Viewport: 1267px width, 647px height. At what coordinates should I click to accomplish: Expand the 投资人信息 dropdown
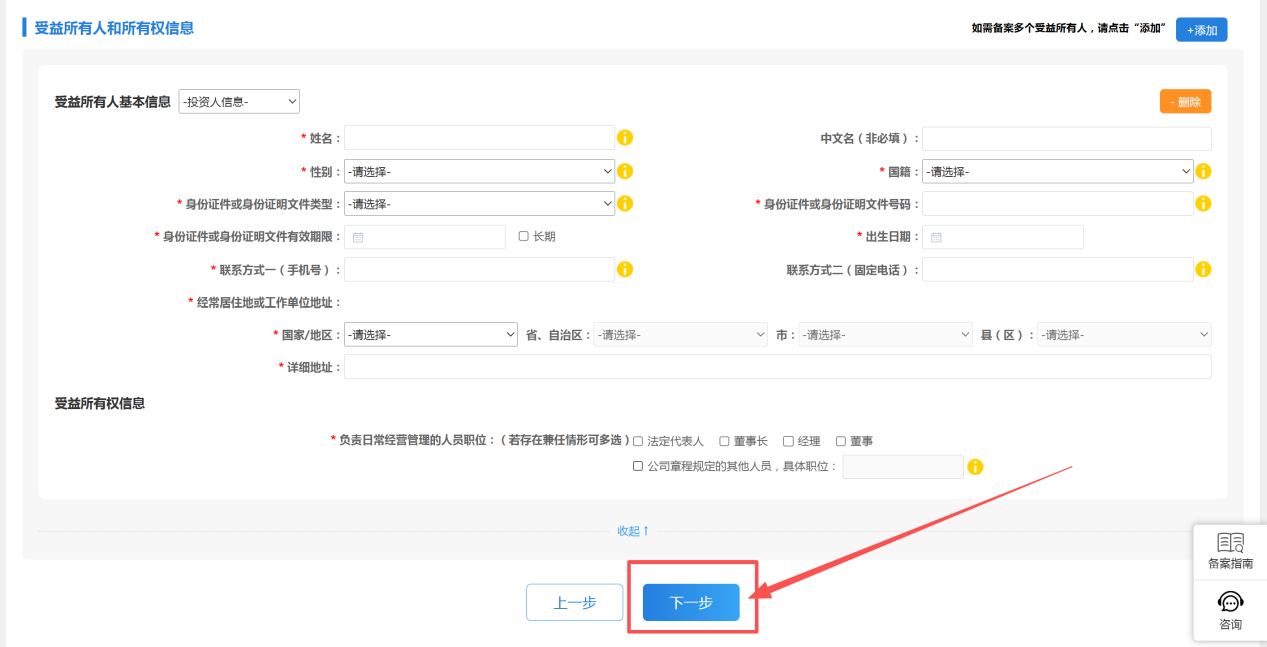coord(239,102)
